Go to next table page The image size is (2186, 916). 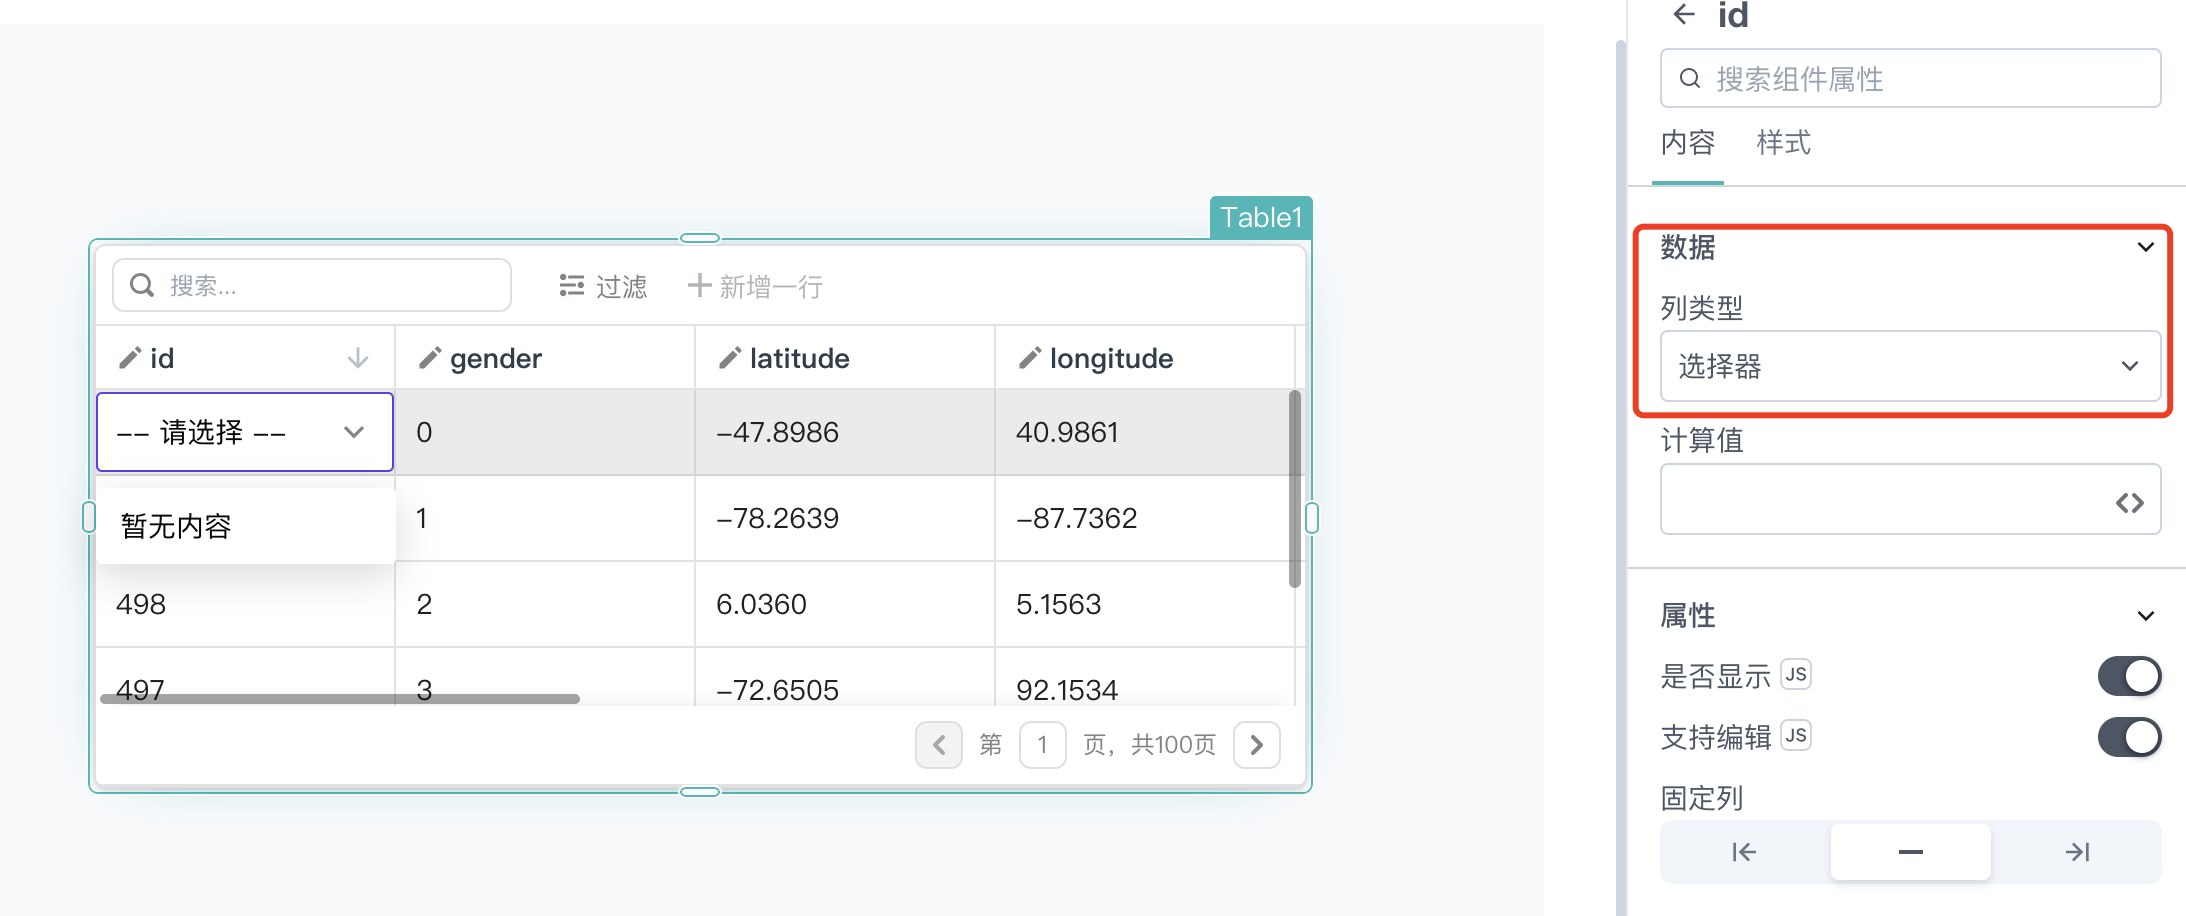tap(1257, 745)
